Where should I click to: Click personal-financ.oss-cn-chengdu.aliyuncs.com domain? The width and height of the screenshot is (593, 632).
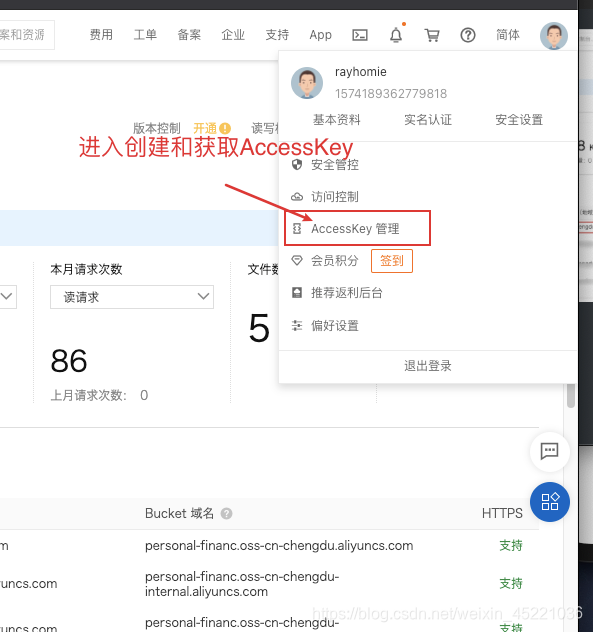[x=279, y=545]
